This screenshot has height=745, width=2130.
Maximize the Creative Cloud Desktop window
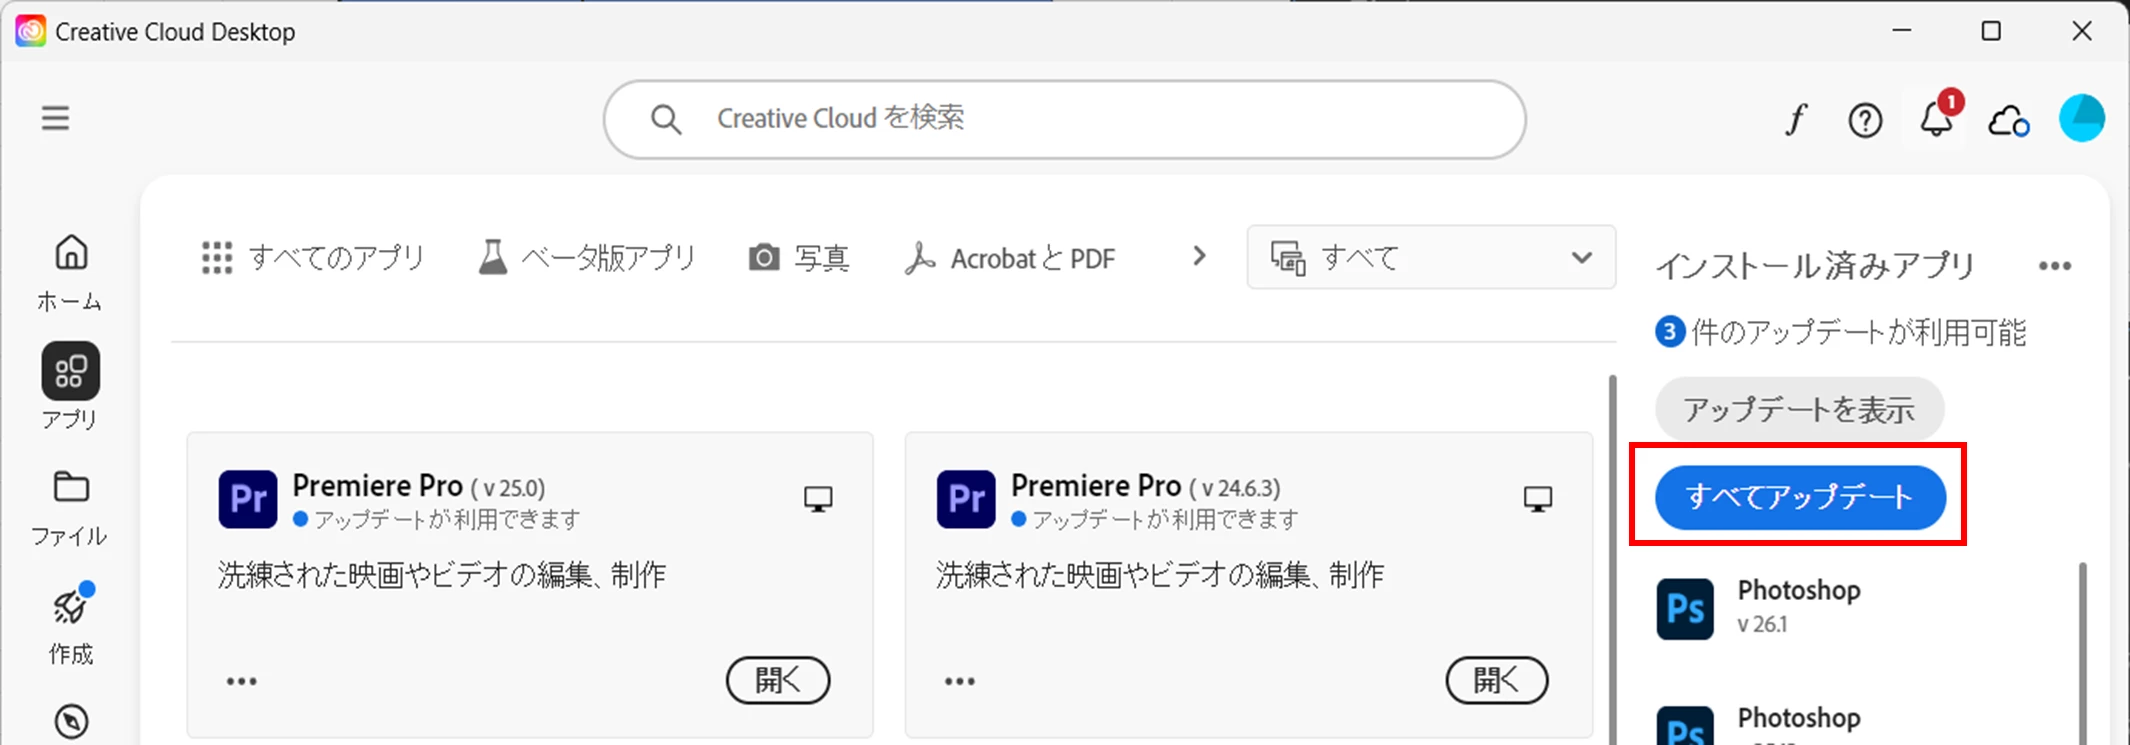point(1991,31)
